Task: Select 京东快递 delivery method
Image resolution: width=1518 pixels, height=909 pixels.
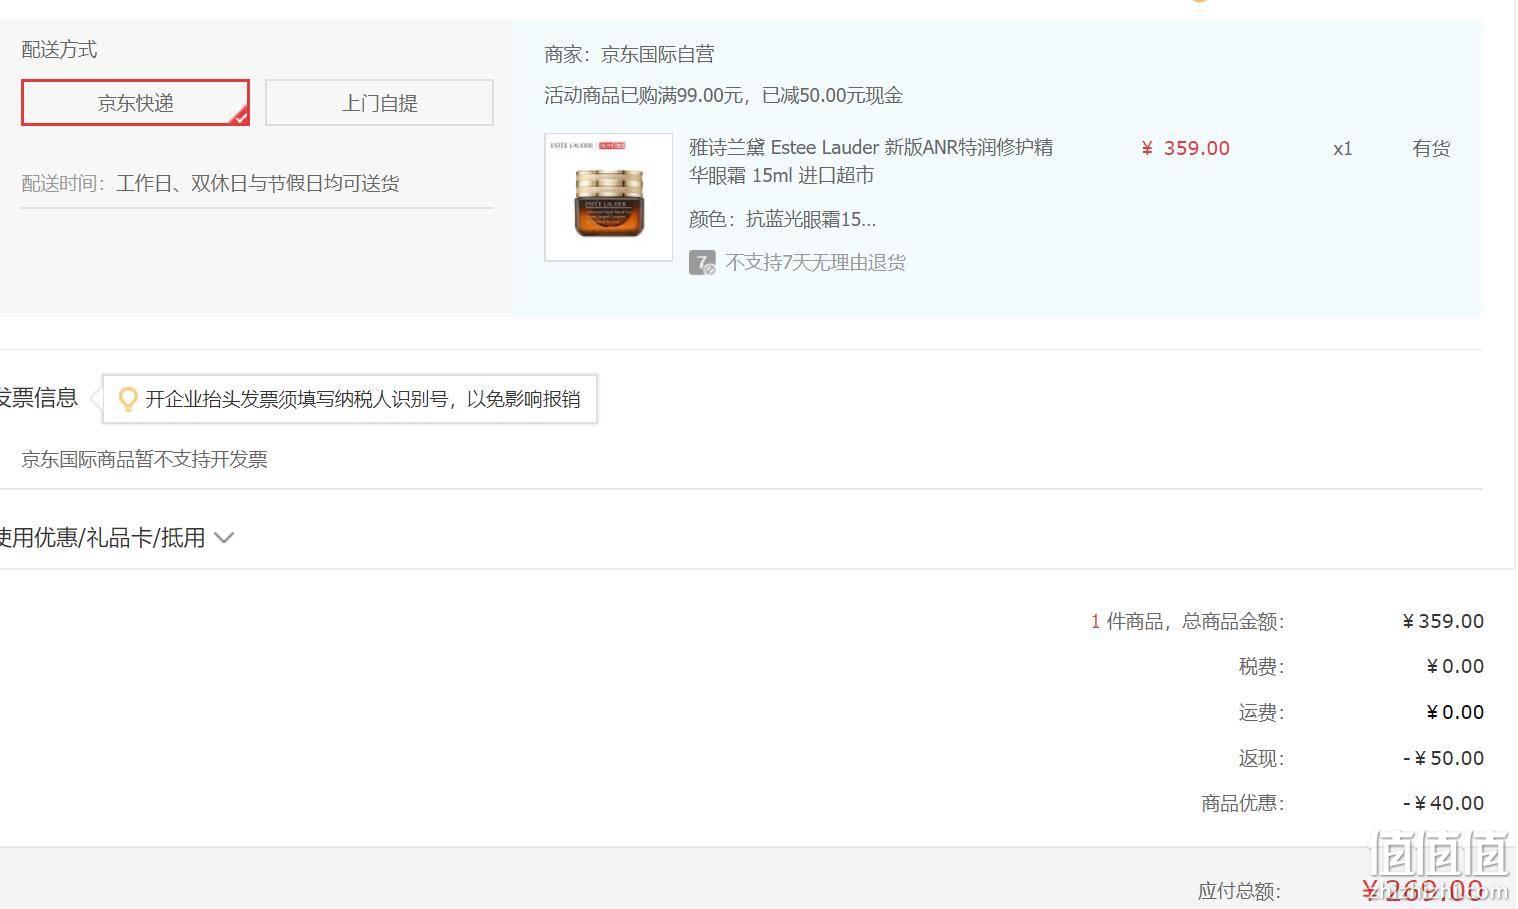Action: [x=135, y=103]
